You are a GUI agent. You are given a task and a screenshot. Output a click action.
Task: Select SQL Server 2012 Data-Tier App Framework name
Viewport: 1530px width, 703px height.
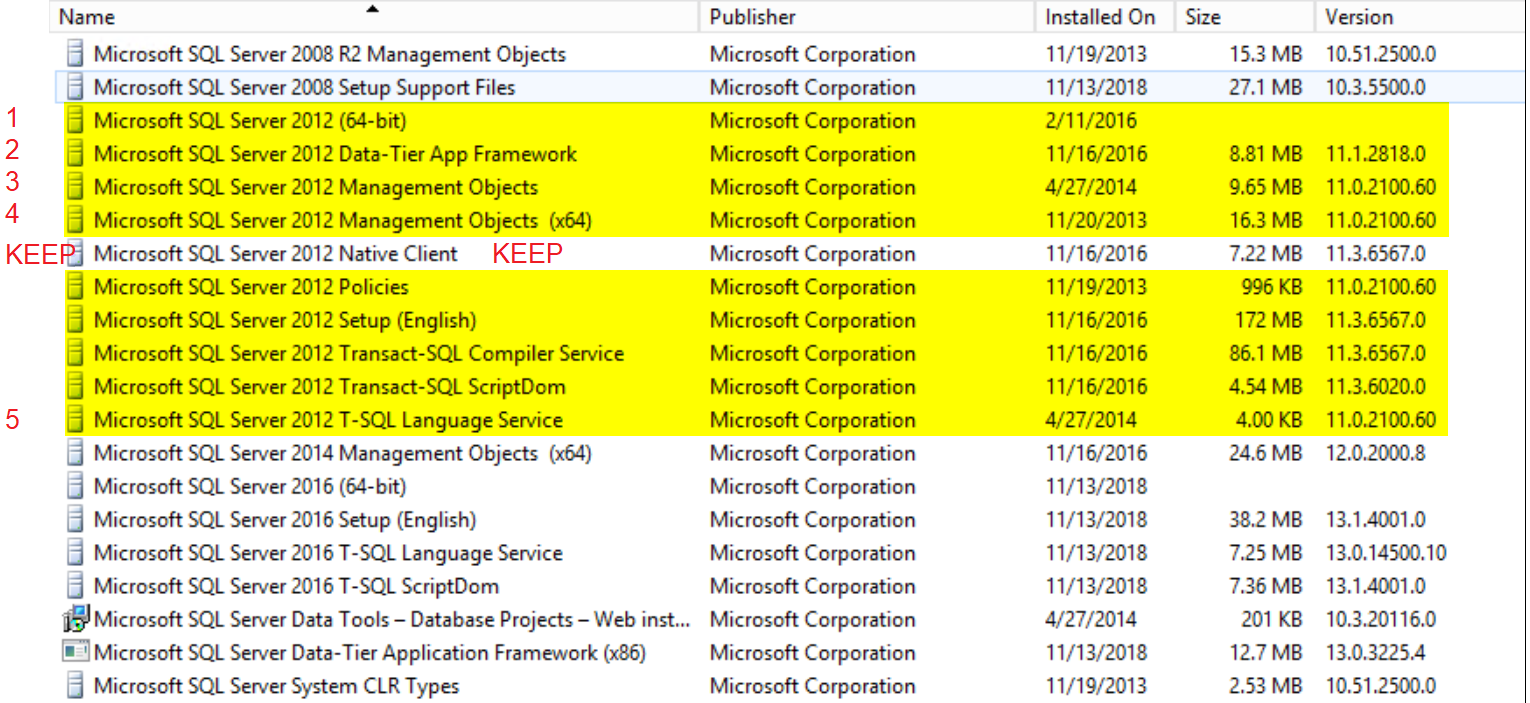(x=336, y=154)
